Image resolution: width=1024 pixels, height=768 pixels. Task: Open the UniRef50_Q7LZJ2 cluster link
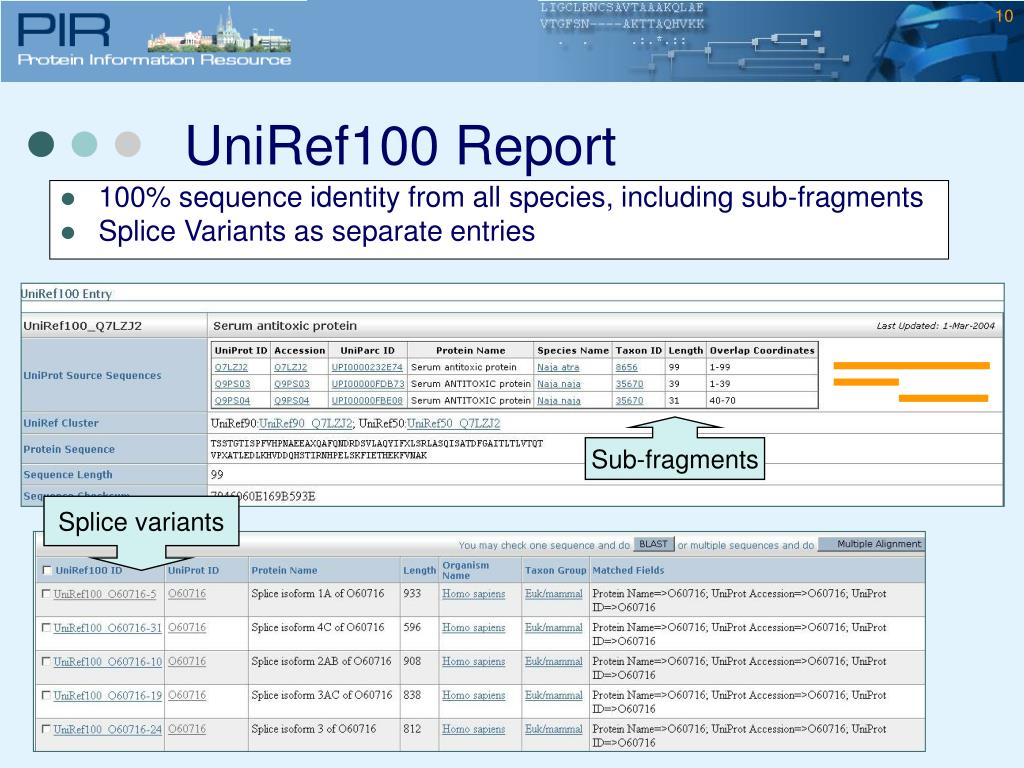click(x=453, y=424)
